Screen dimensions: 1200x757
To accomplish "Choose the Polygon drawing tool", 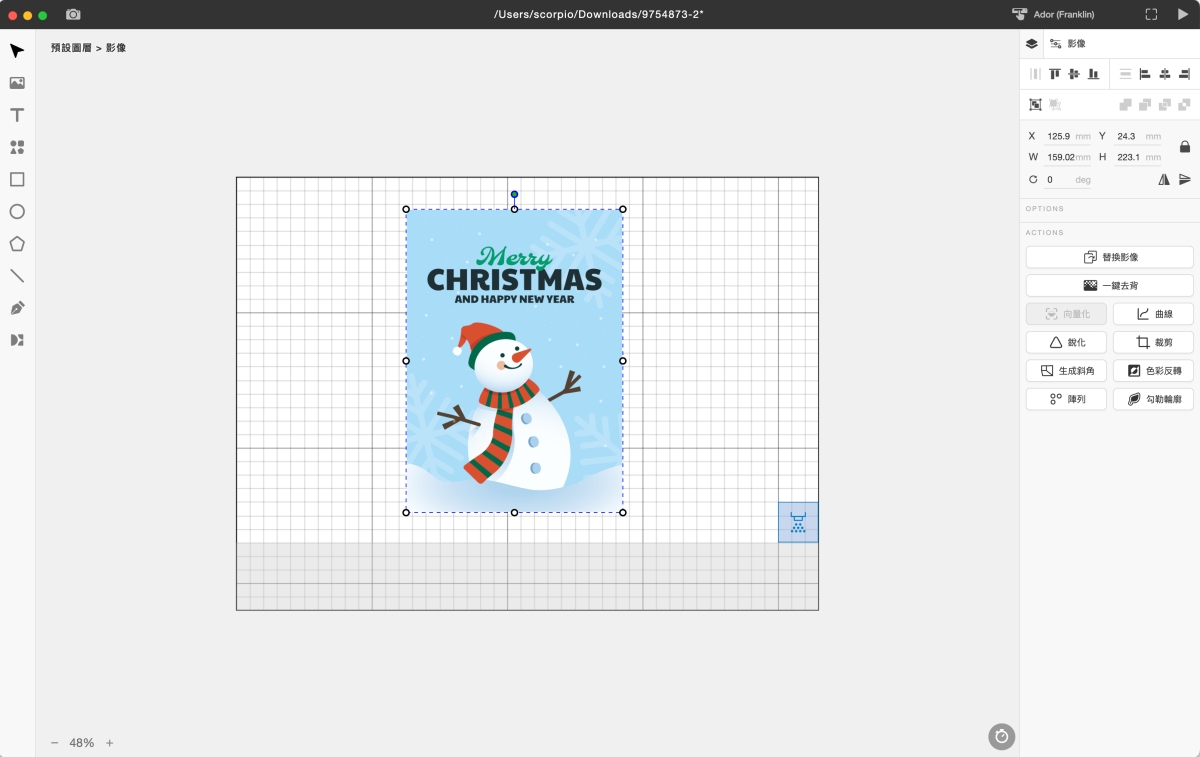I will (17, 244).
